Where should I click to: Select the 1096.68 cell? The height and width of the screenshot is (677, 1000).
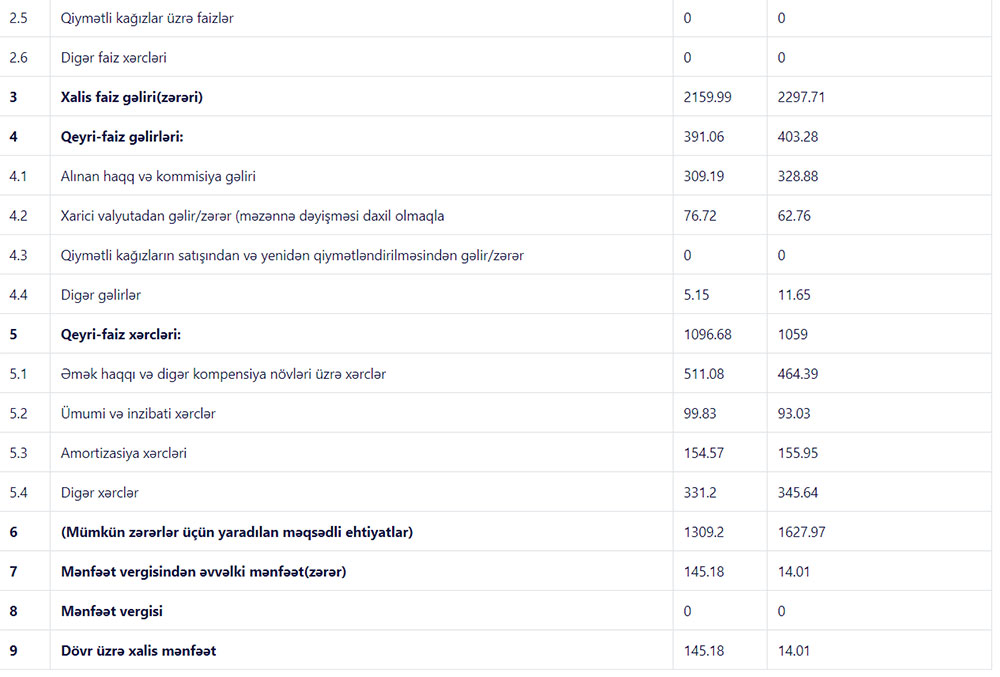point(708,334)
